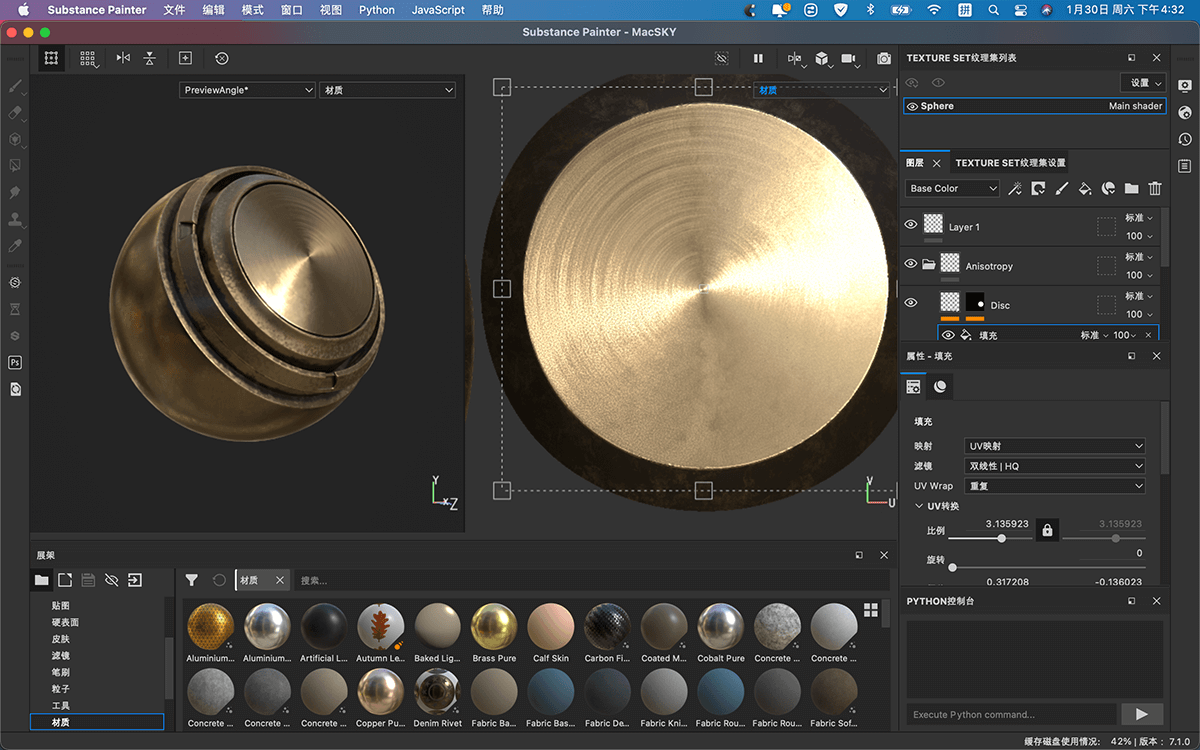Open the History panel icon
Screen dimensions: 1200x750
pyautogui.click(x=1185, y=139)
